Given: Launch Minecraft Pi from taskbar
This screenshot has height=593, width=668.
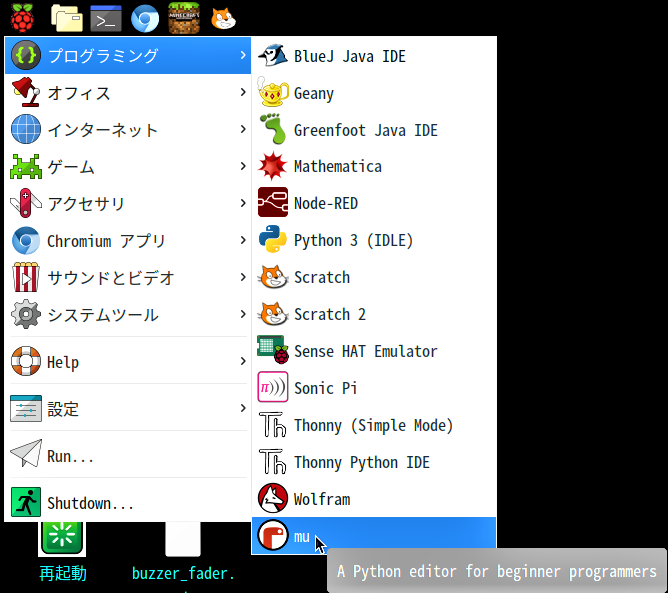Looking at the screenshot, I should (x=184, y=18).
